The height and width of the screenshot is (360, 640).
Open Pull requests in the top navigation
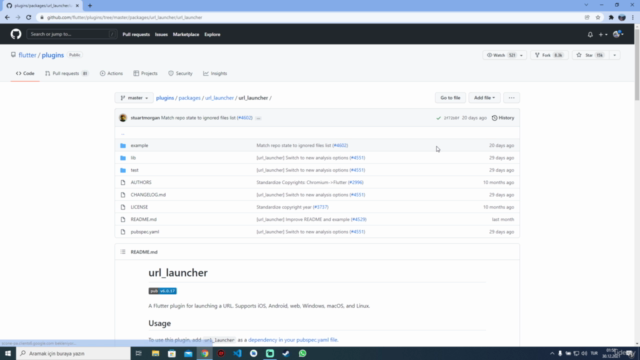tap(136, 35)
